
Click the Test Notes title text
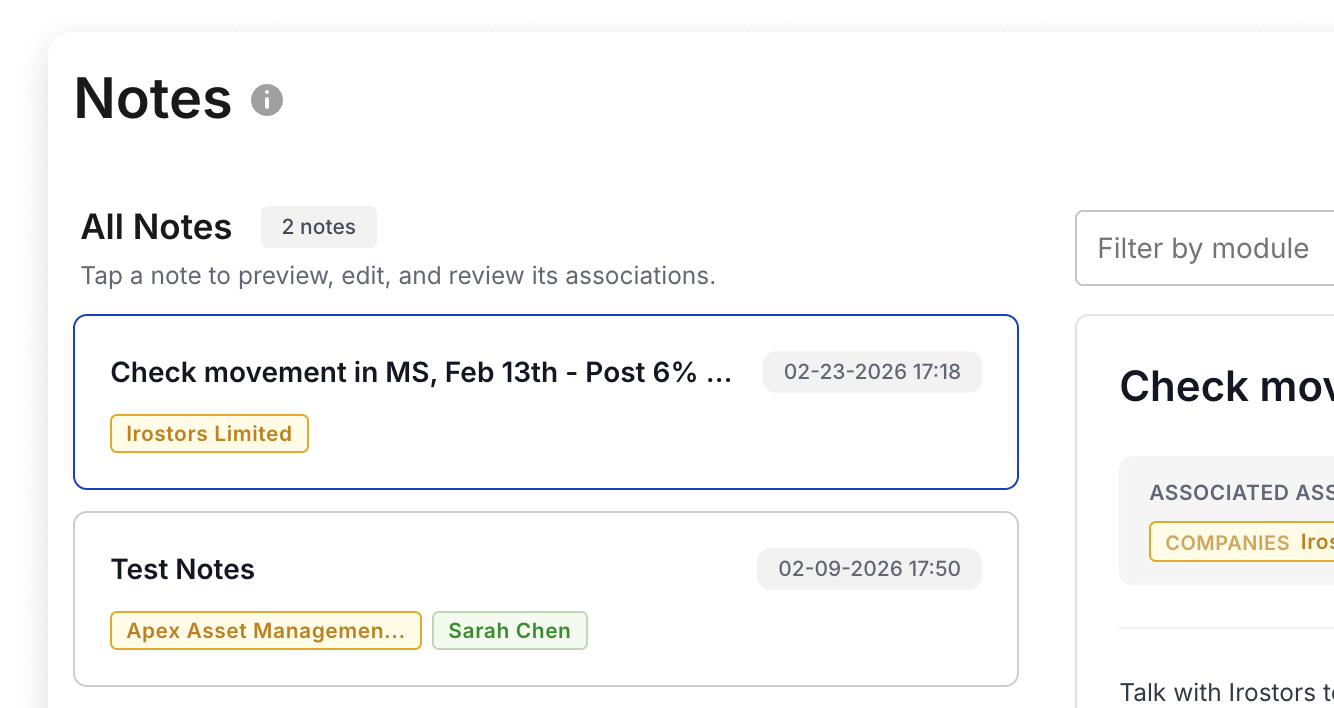pyautogui.click(x=183, y=569)
